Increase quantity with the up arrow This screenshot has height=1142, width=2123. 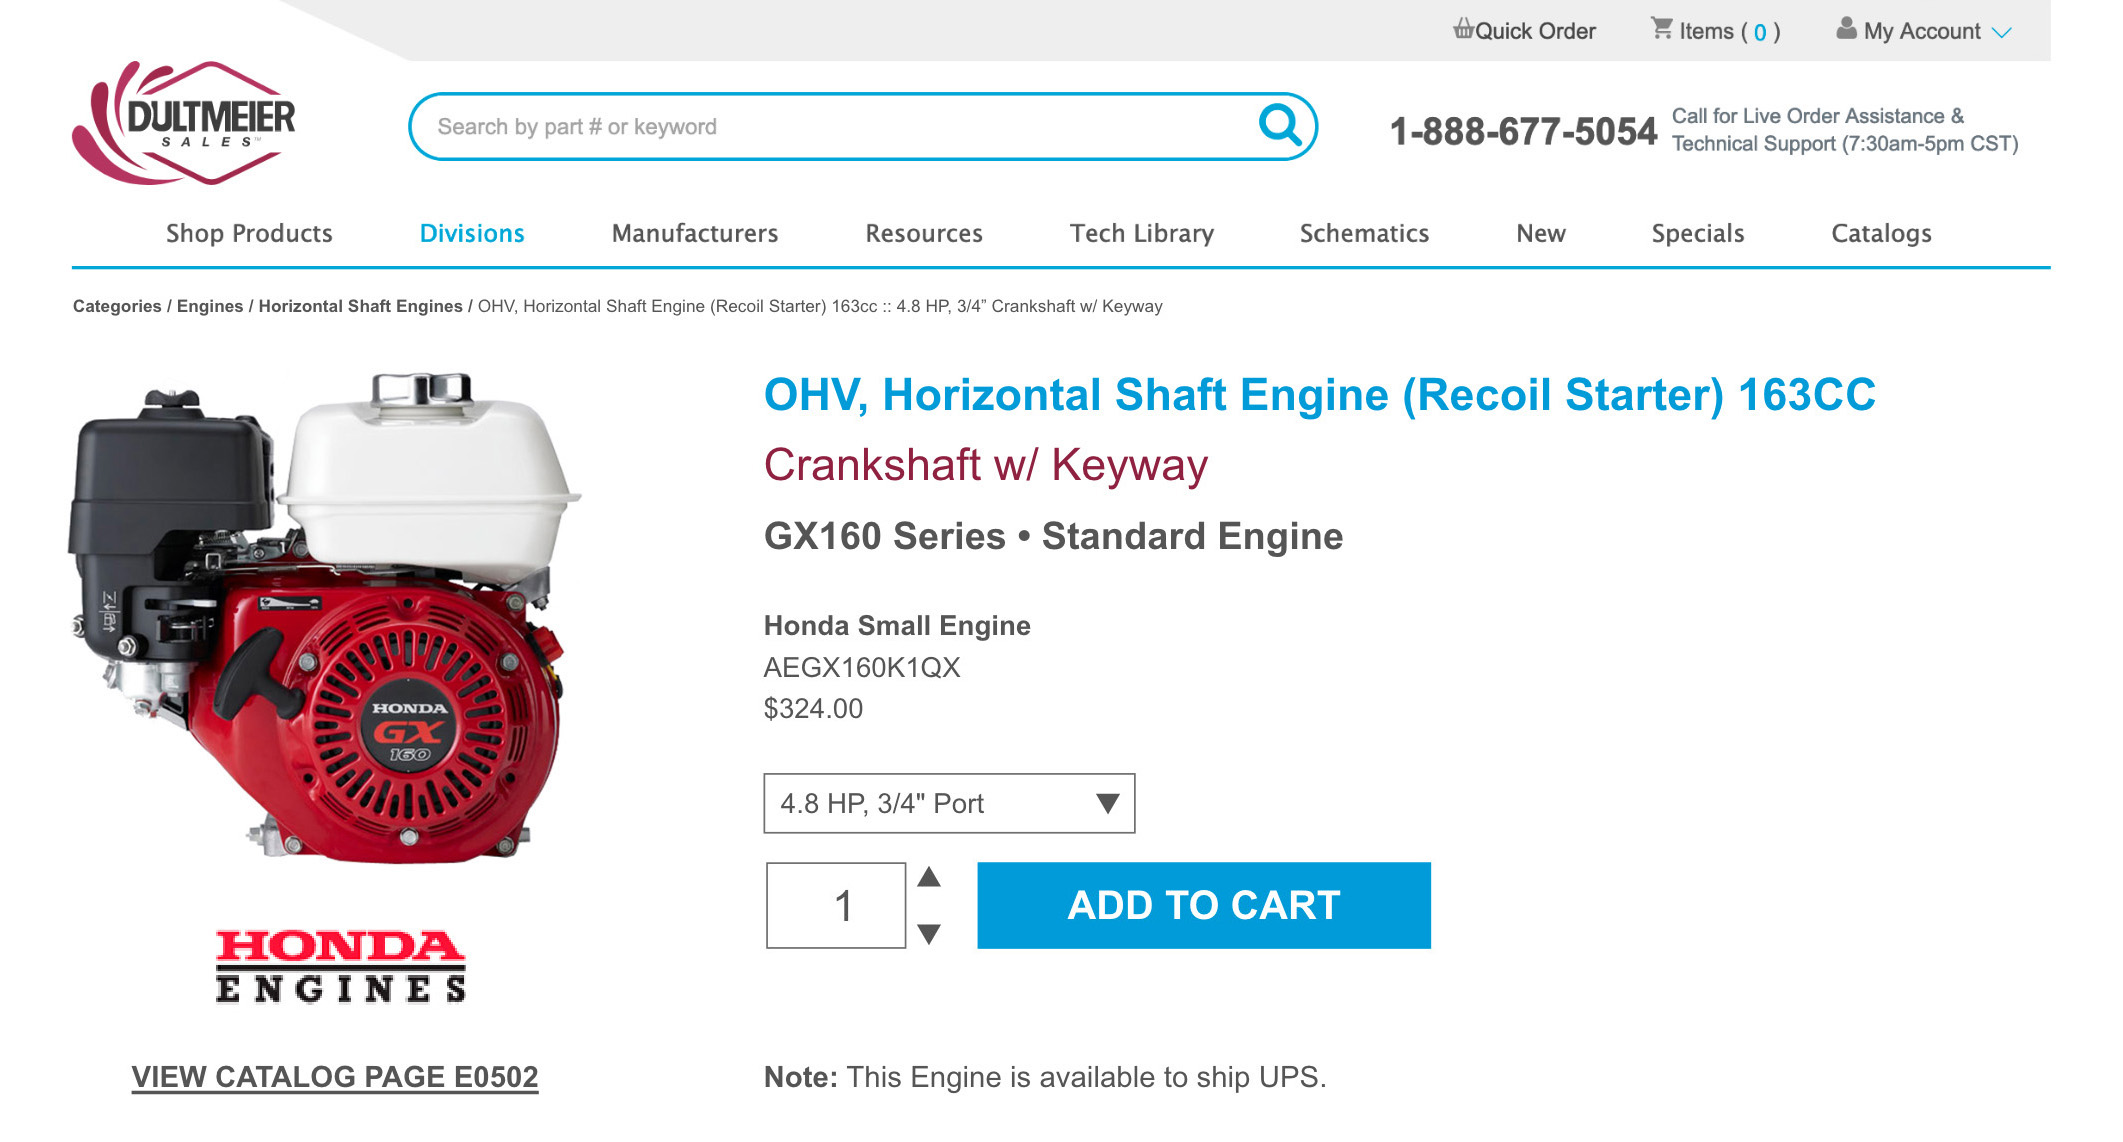pos(929,877)
